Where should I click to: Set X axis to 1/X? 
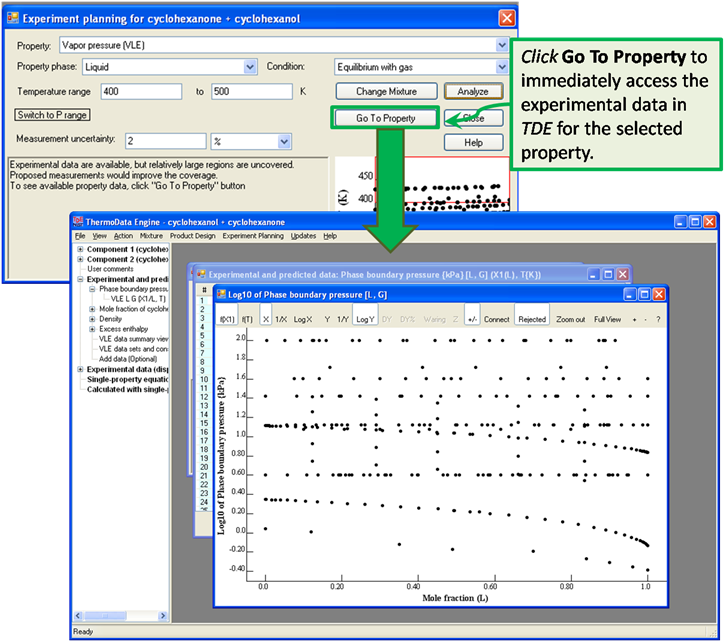tap(281, 319)
